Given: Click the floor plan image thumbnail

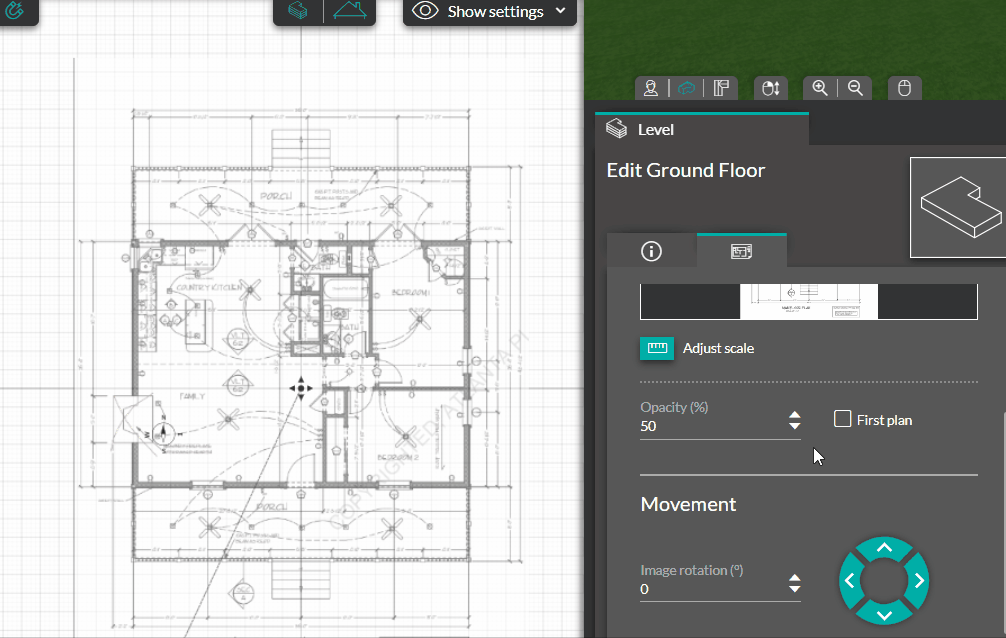Looking at the screenshot, I should pyautogui.click(x=809, y=301).
